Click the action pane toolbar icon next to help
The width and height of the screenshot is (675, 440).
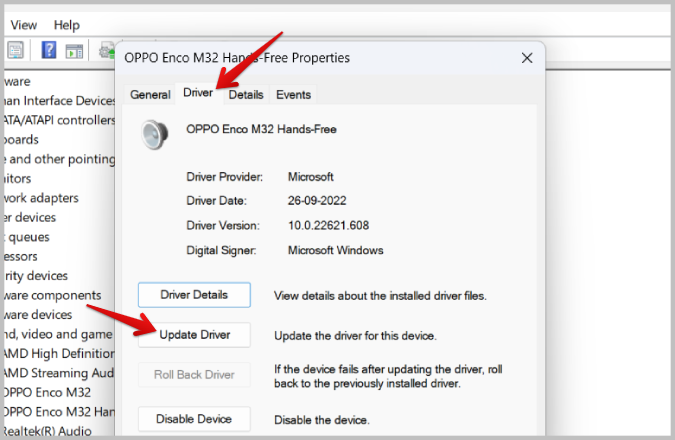click(x=74, y=51)
